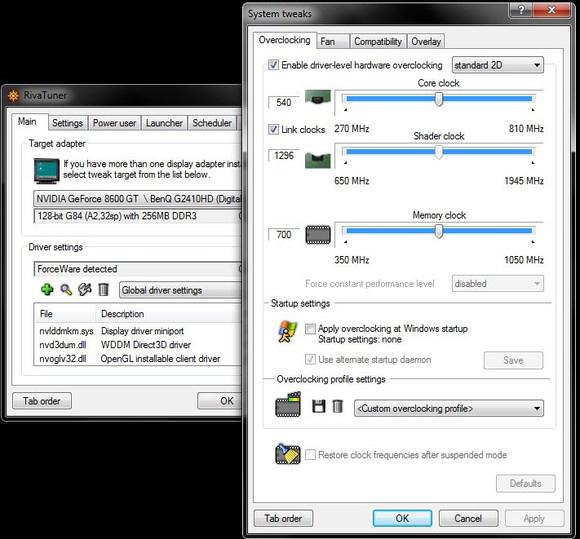This screenshot has height=539, width=580.
Task: Click the overclocking profile memory chip icon
Action: point(288,405)
